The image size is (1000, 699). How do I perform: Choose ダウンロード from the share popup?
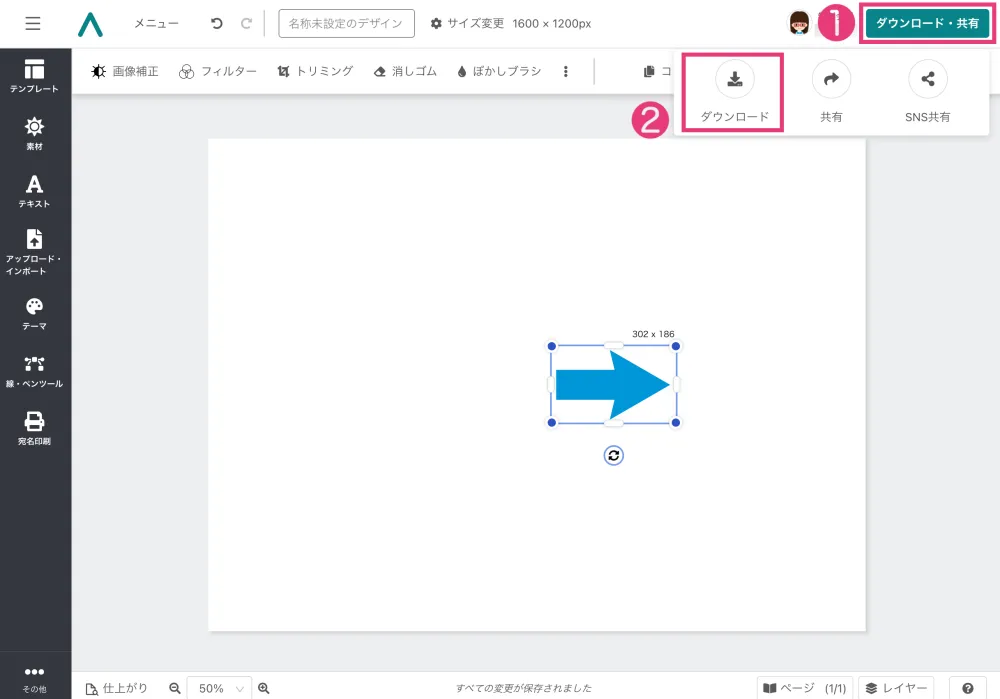[734, 92]
